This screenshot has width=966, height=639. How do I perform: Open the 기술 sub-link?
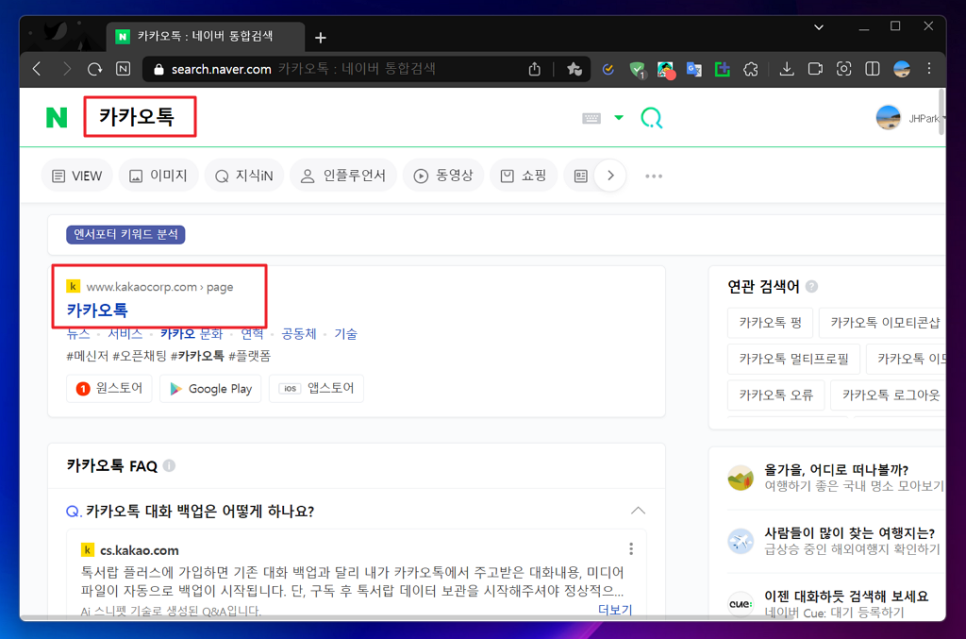click(x=346, y=334)
